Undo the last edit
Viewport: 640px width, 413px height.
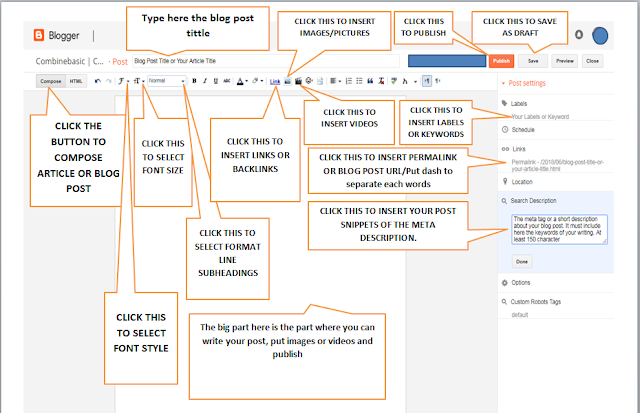[98, 81]
